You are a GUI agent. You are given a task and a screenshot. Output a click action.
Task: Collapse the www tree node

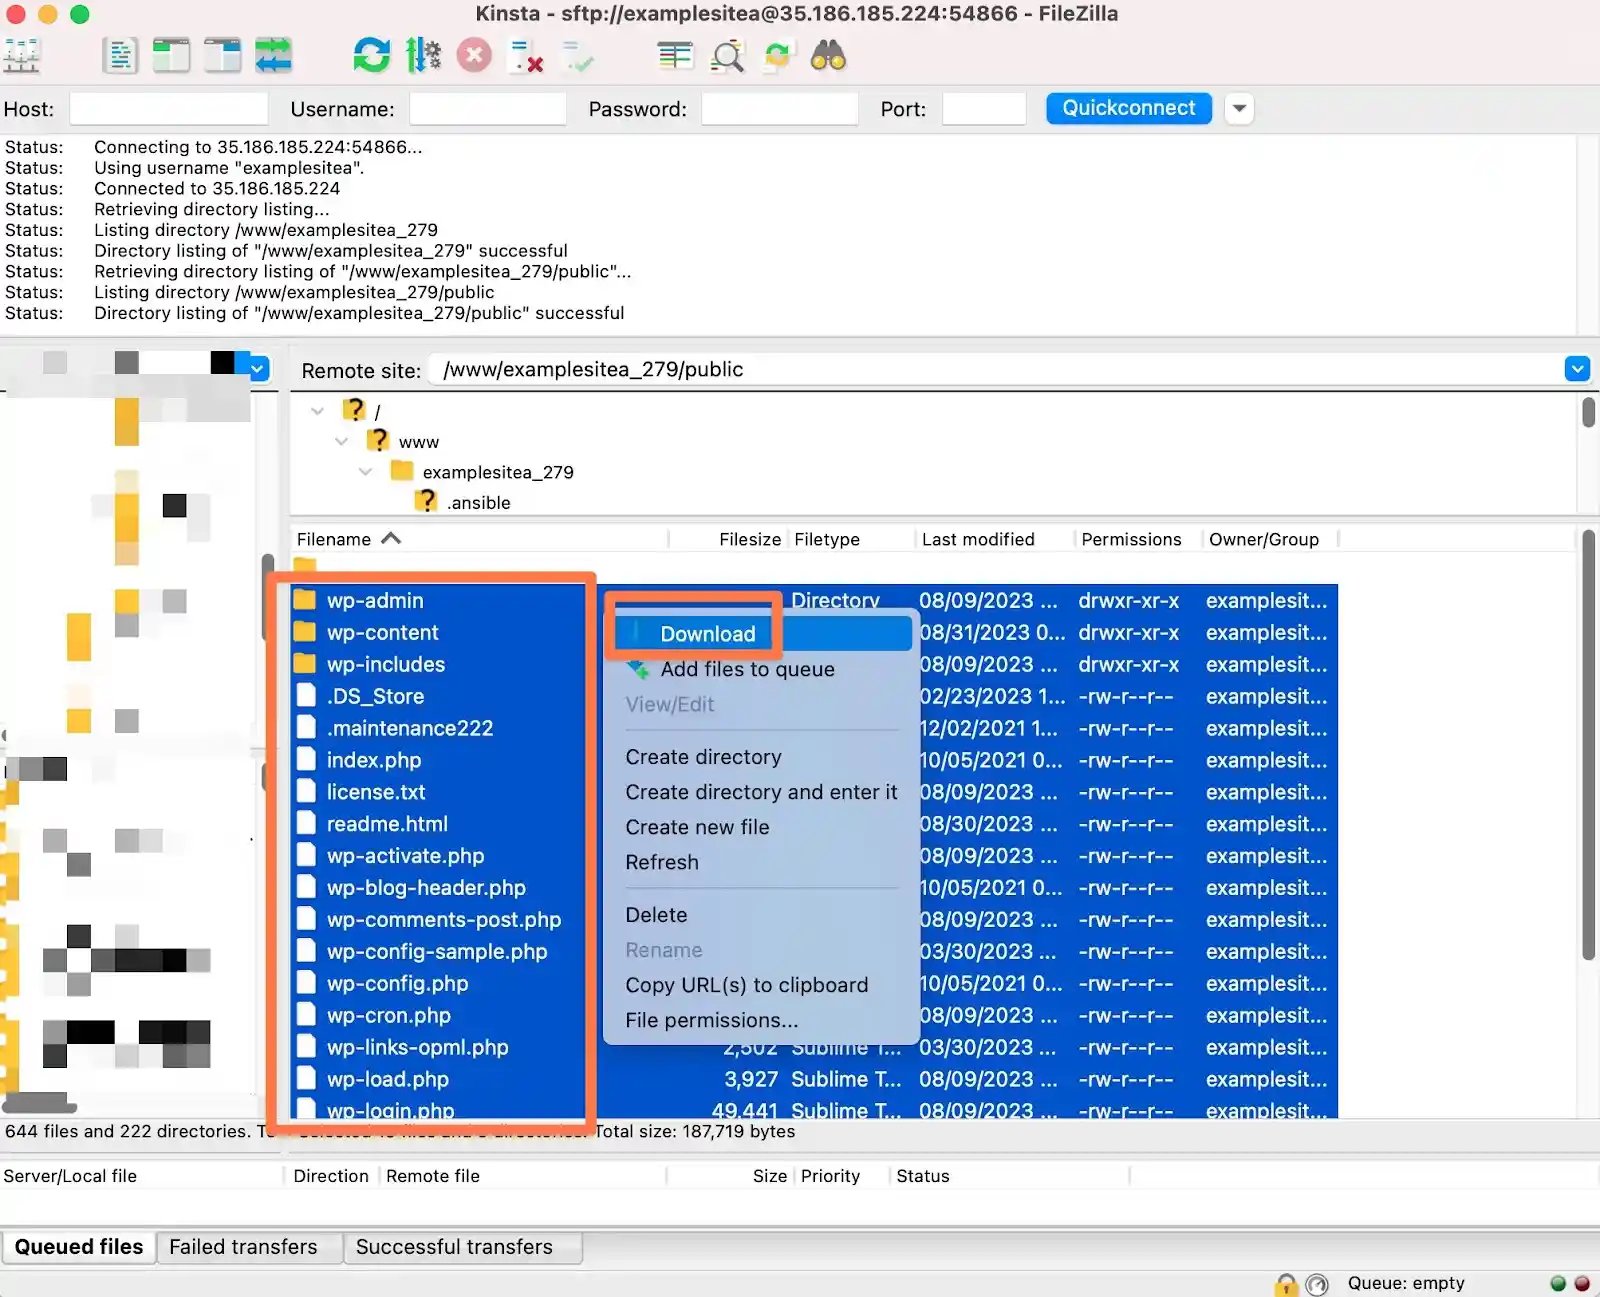[342, 441]
